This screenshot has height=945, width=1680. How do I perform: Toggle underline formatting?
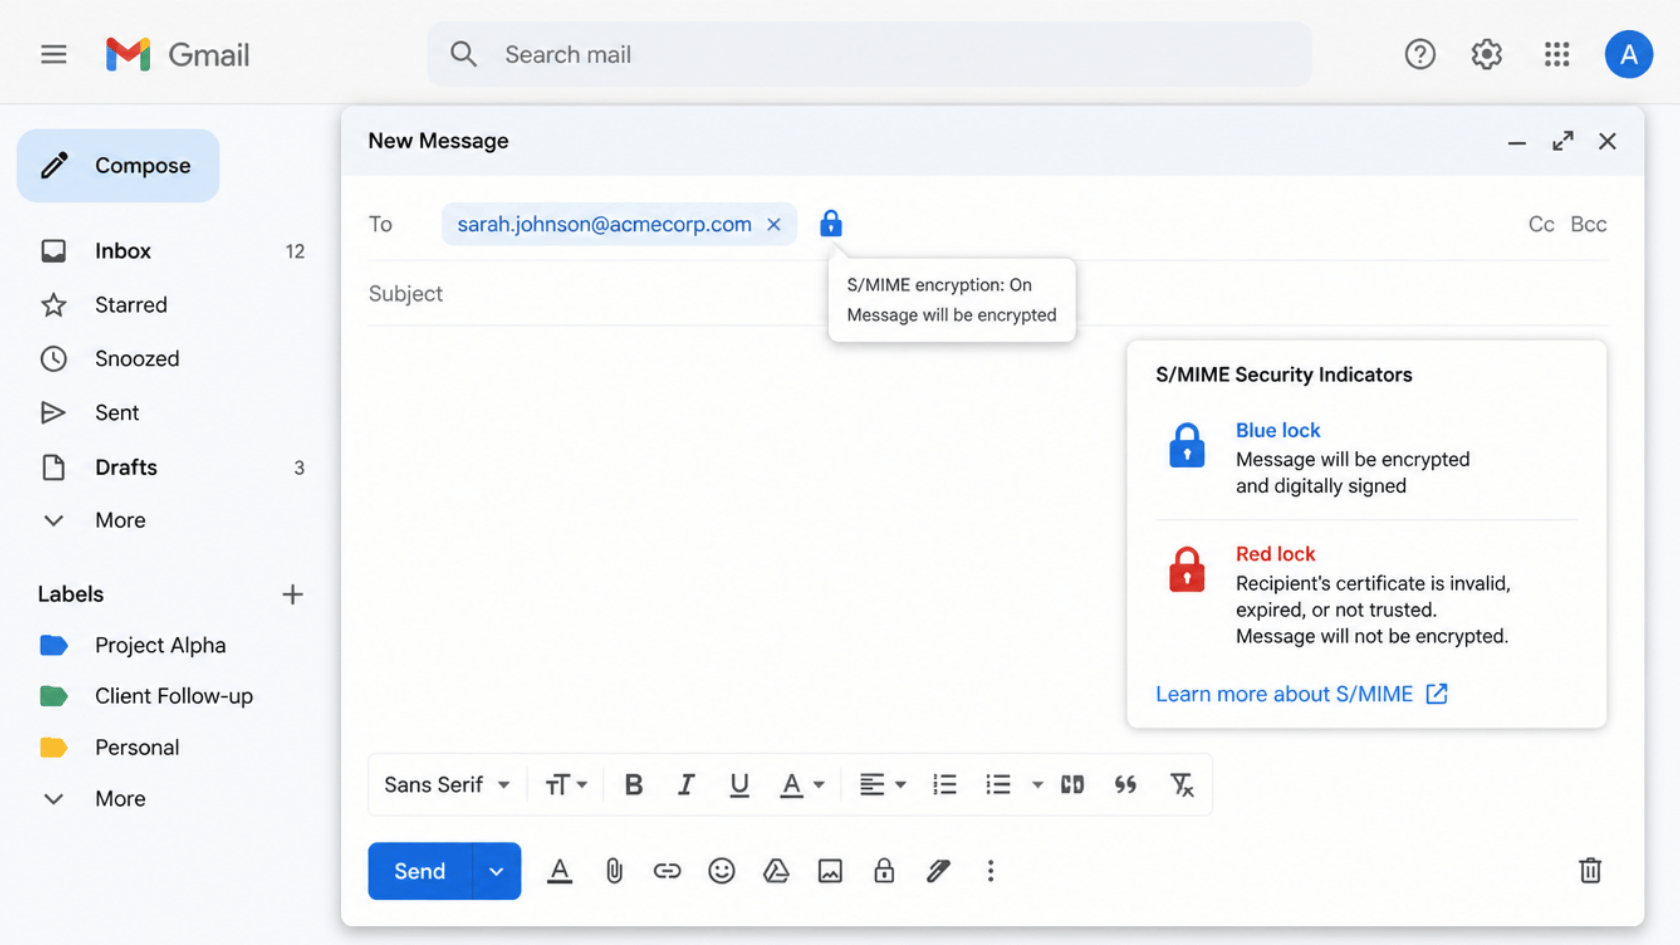click(x=739, y=785)
